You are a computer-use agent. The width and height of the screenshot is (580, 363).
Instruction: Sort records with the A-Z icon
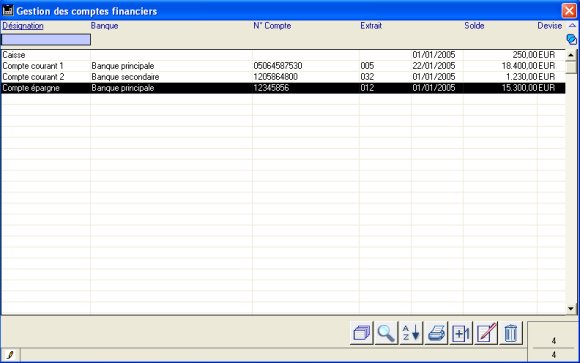tap(411, 333)
